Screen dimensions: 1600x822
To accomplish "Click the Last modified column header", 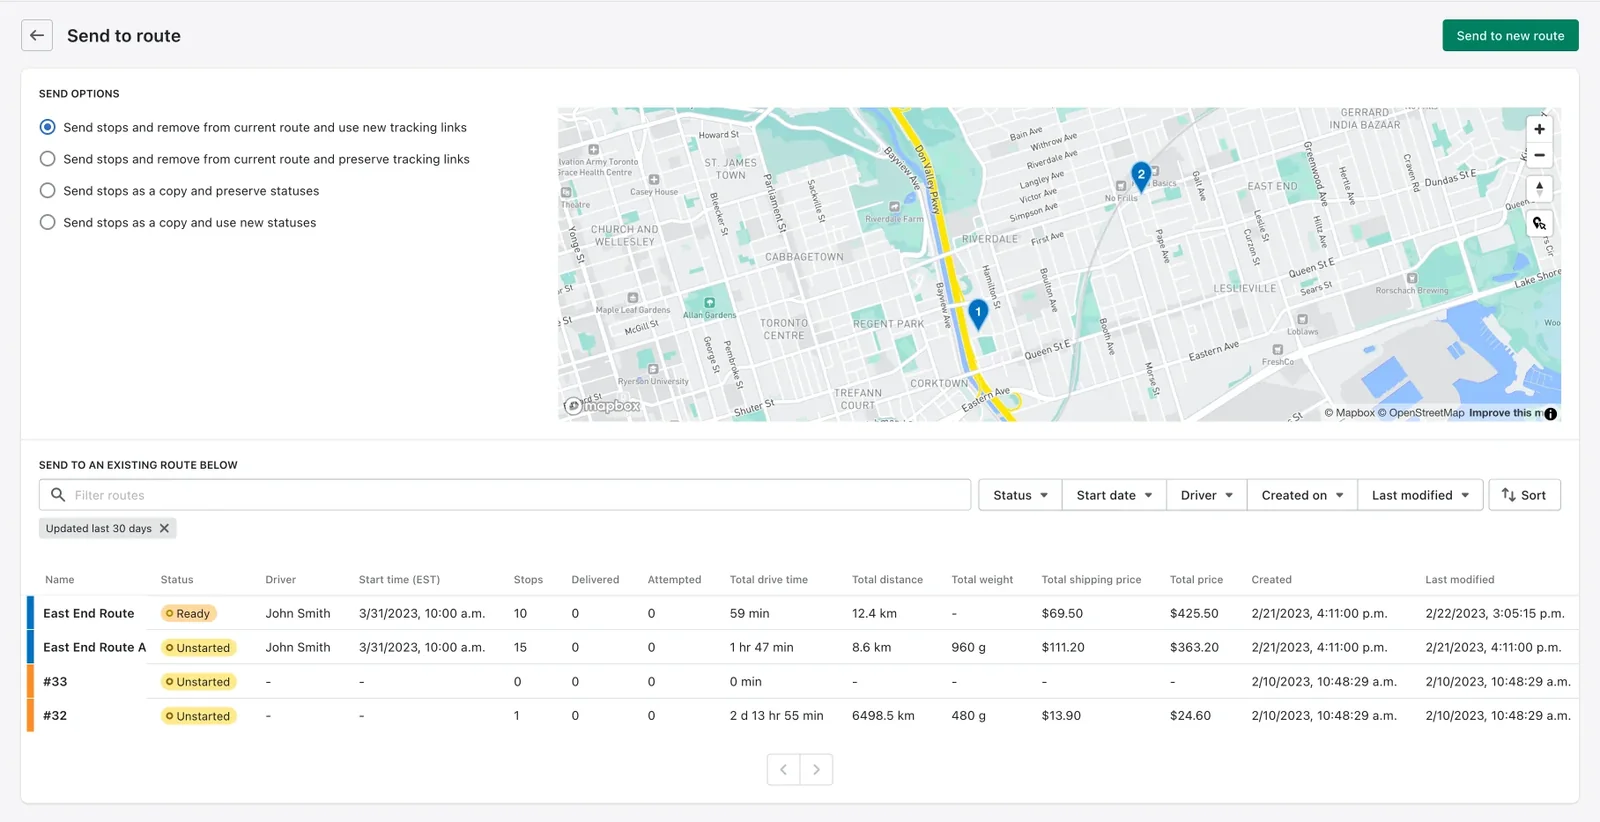I will (x=1460, y=580).
